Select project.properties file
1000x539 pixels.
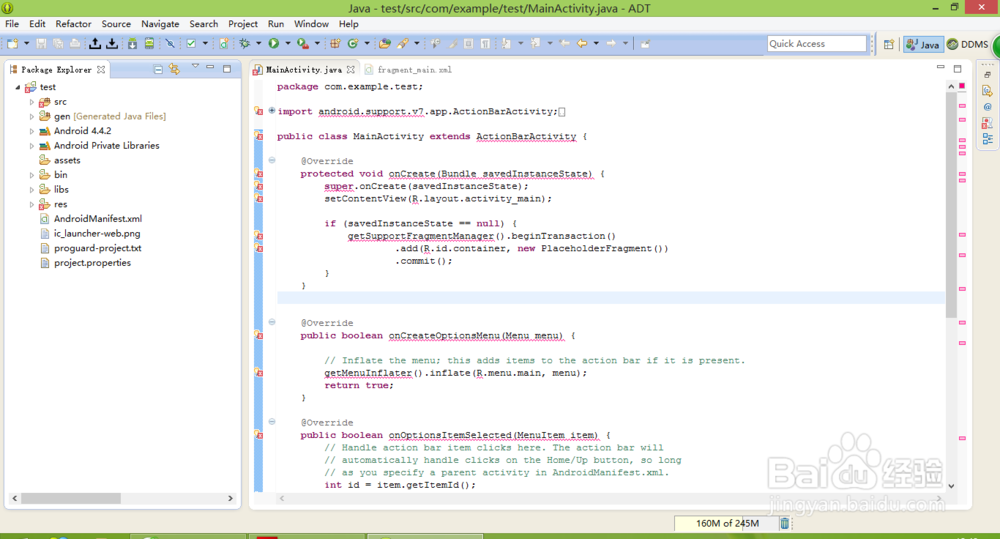click(x=85, y=263)
